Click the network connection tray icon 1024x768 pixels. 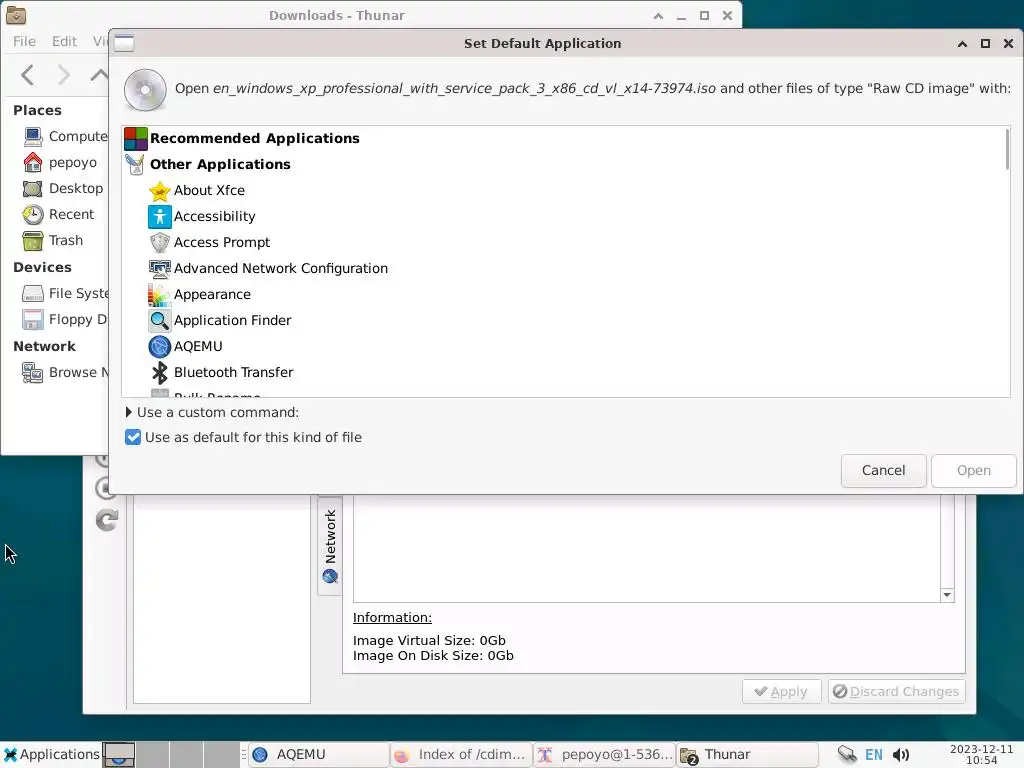point(846,755)
